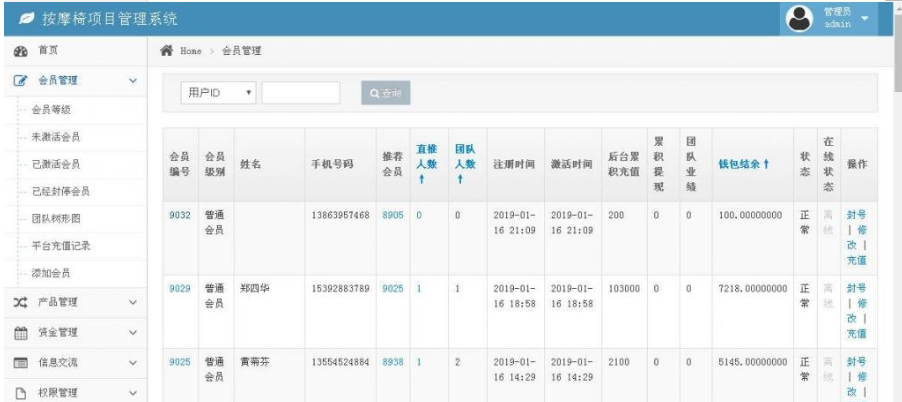Click the calendar icon beside 资金管理
Image resolution: width=902 pixels, height=402 pixels.
click(21, 332)
